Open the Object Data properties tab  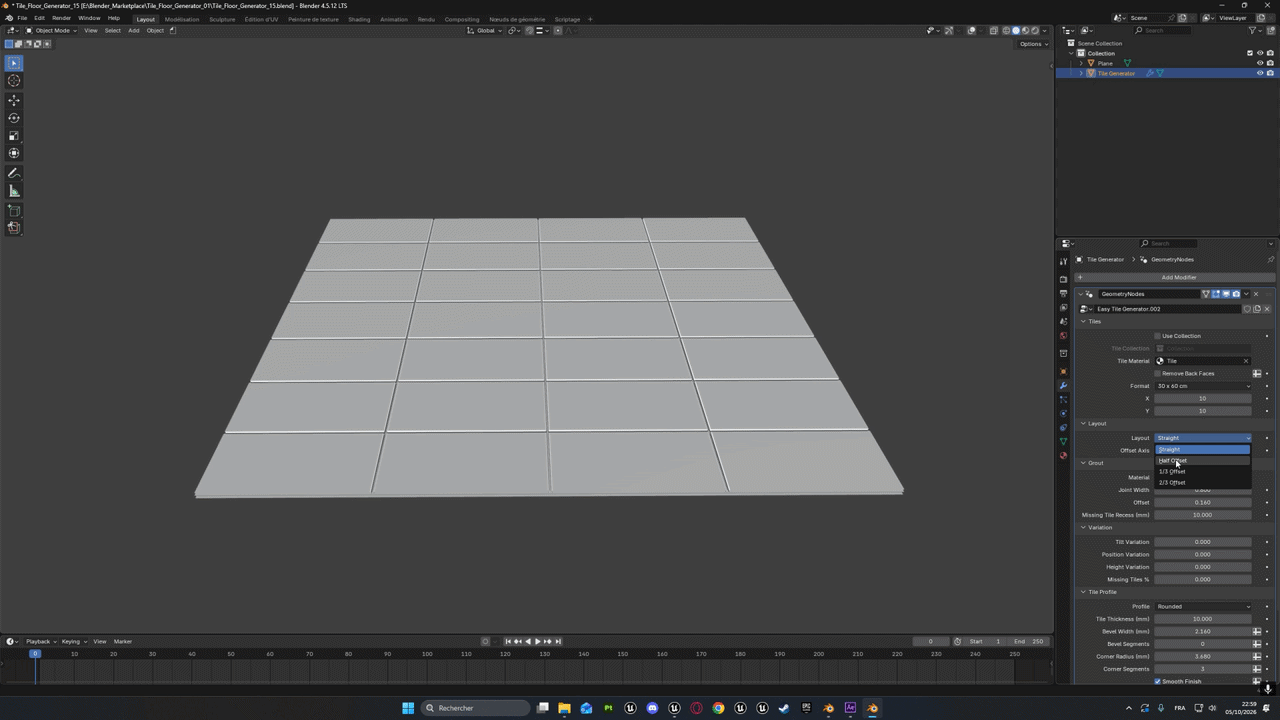click(x=1063, y=441)
